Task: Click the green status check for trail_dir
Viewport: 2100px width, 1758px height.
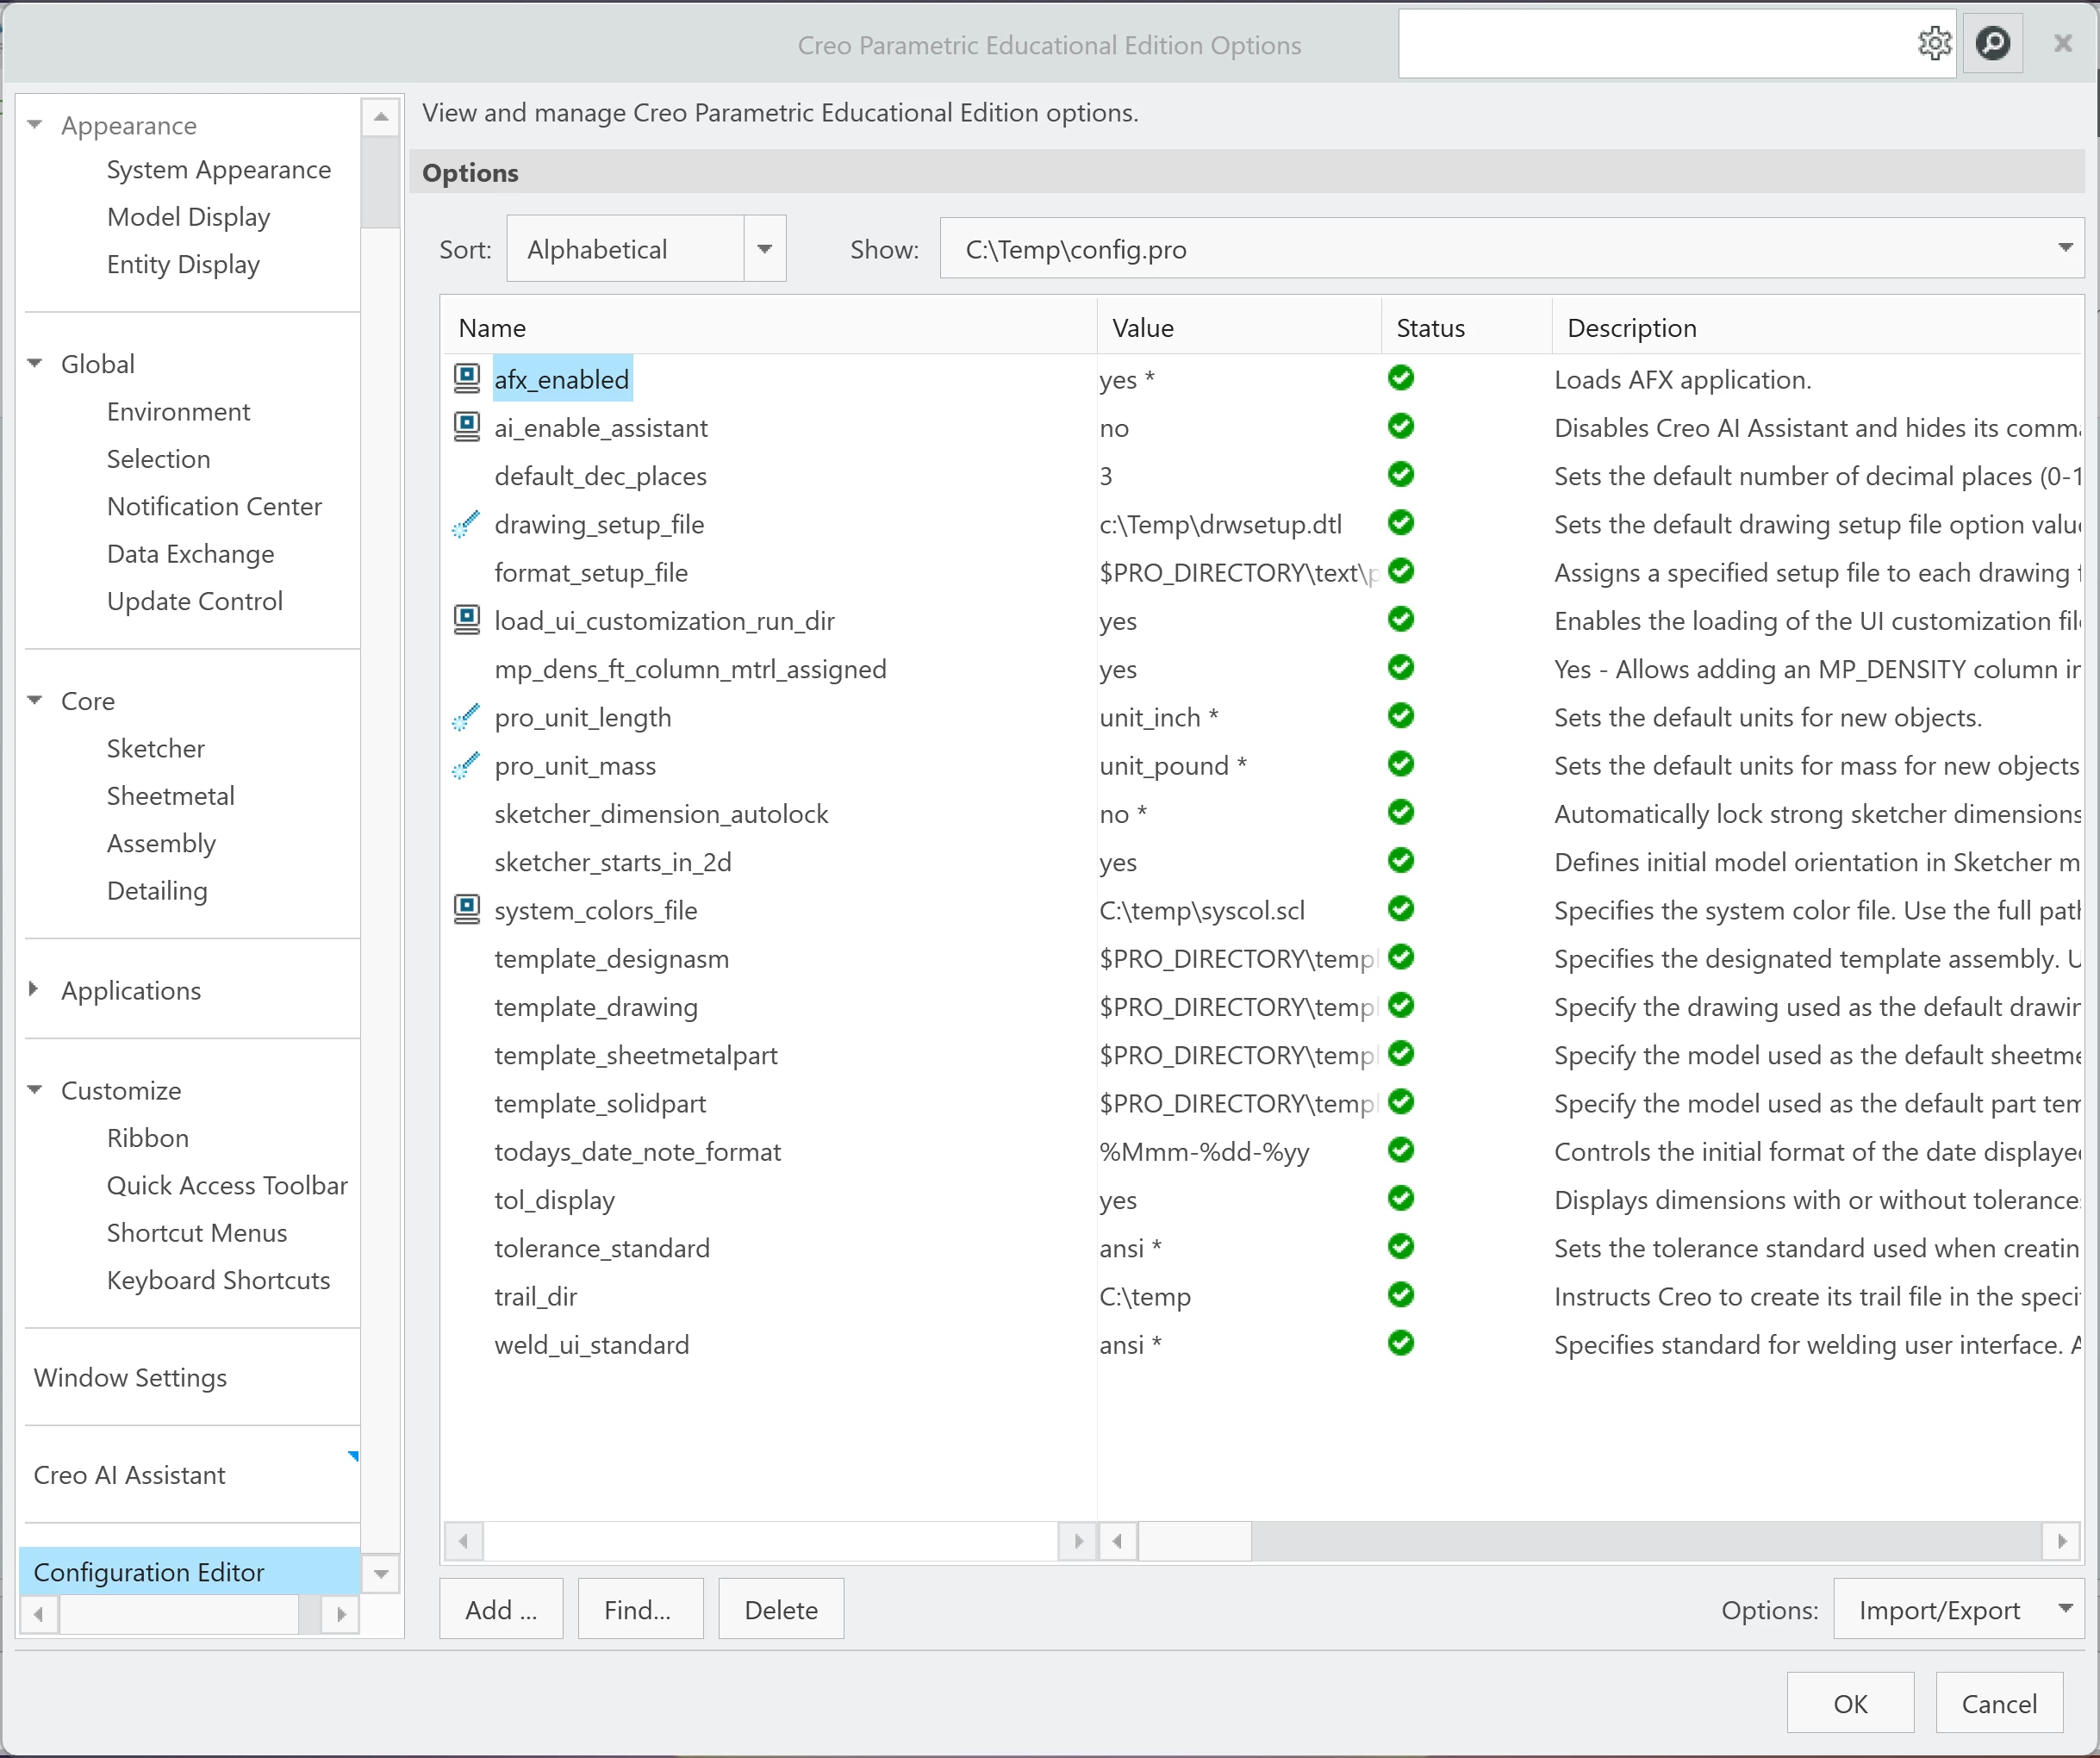Action: tap(1401, 1295)
